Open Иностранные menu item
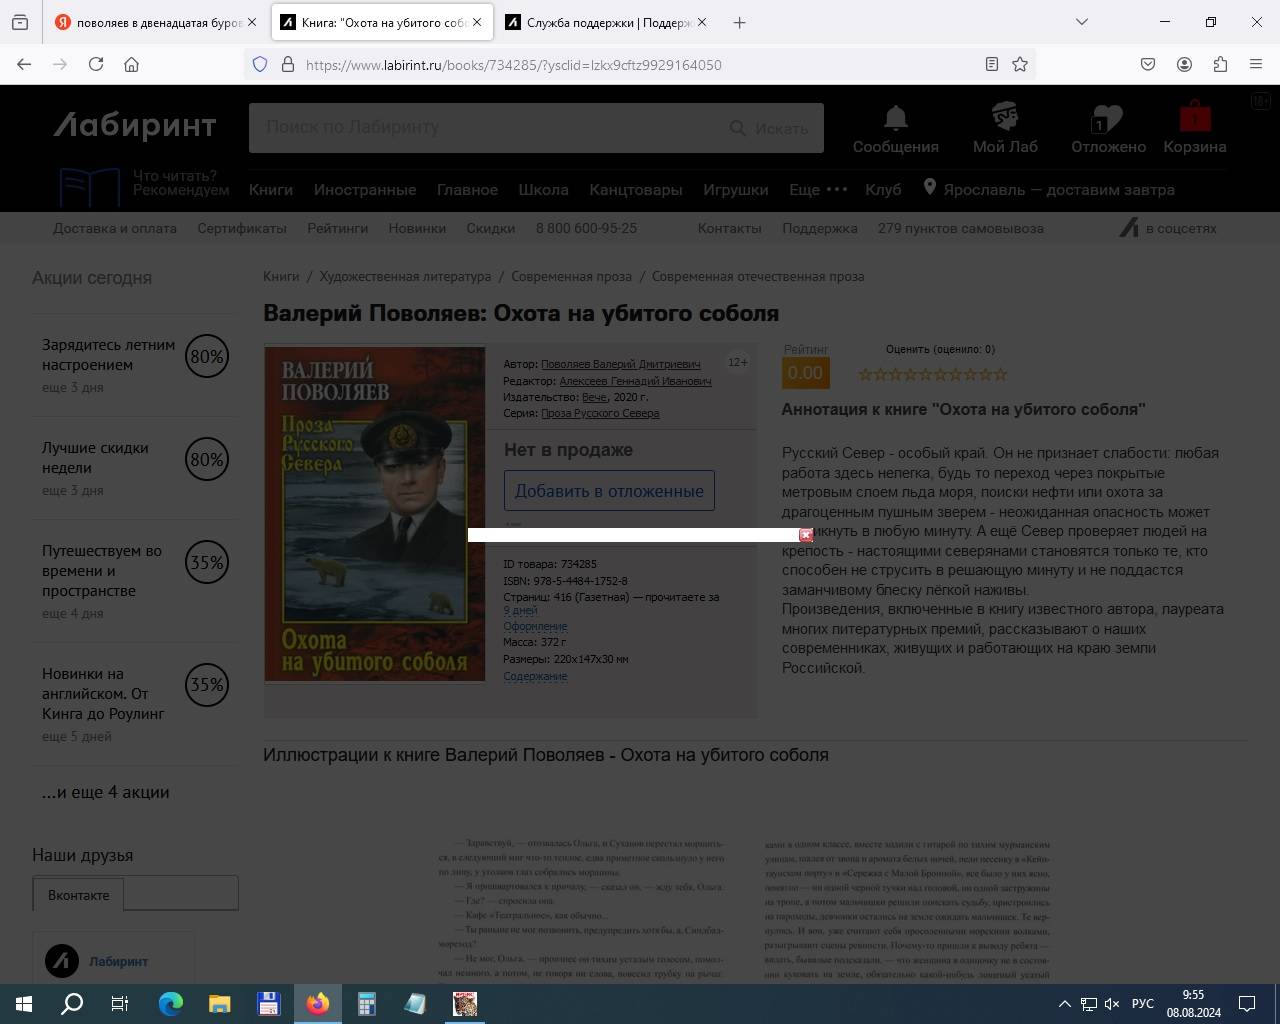 coord(365,190)
